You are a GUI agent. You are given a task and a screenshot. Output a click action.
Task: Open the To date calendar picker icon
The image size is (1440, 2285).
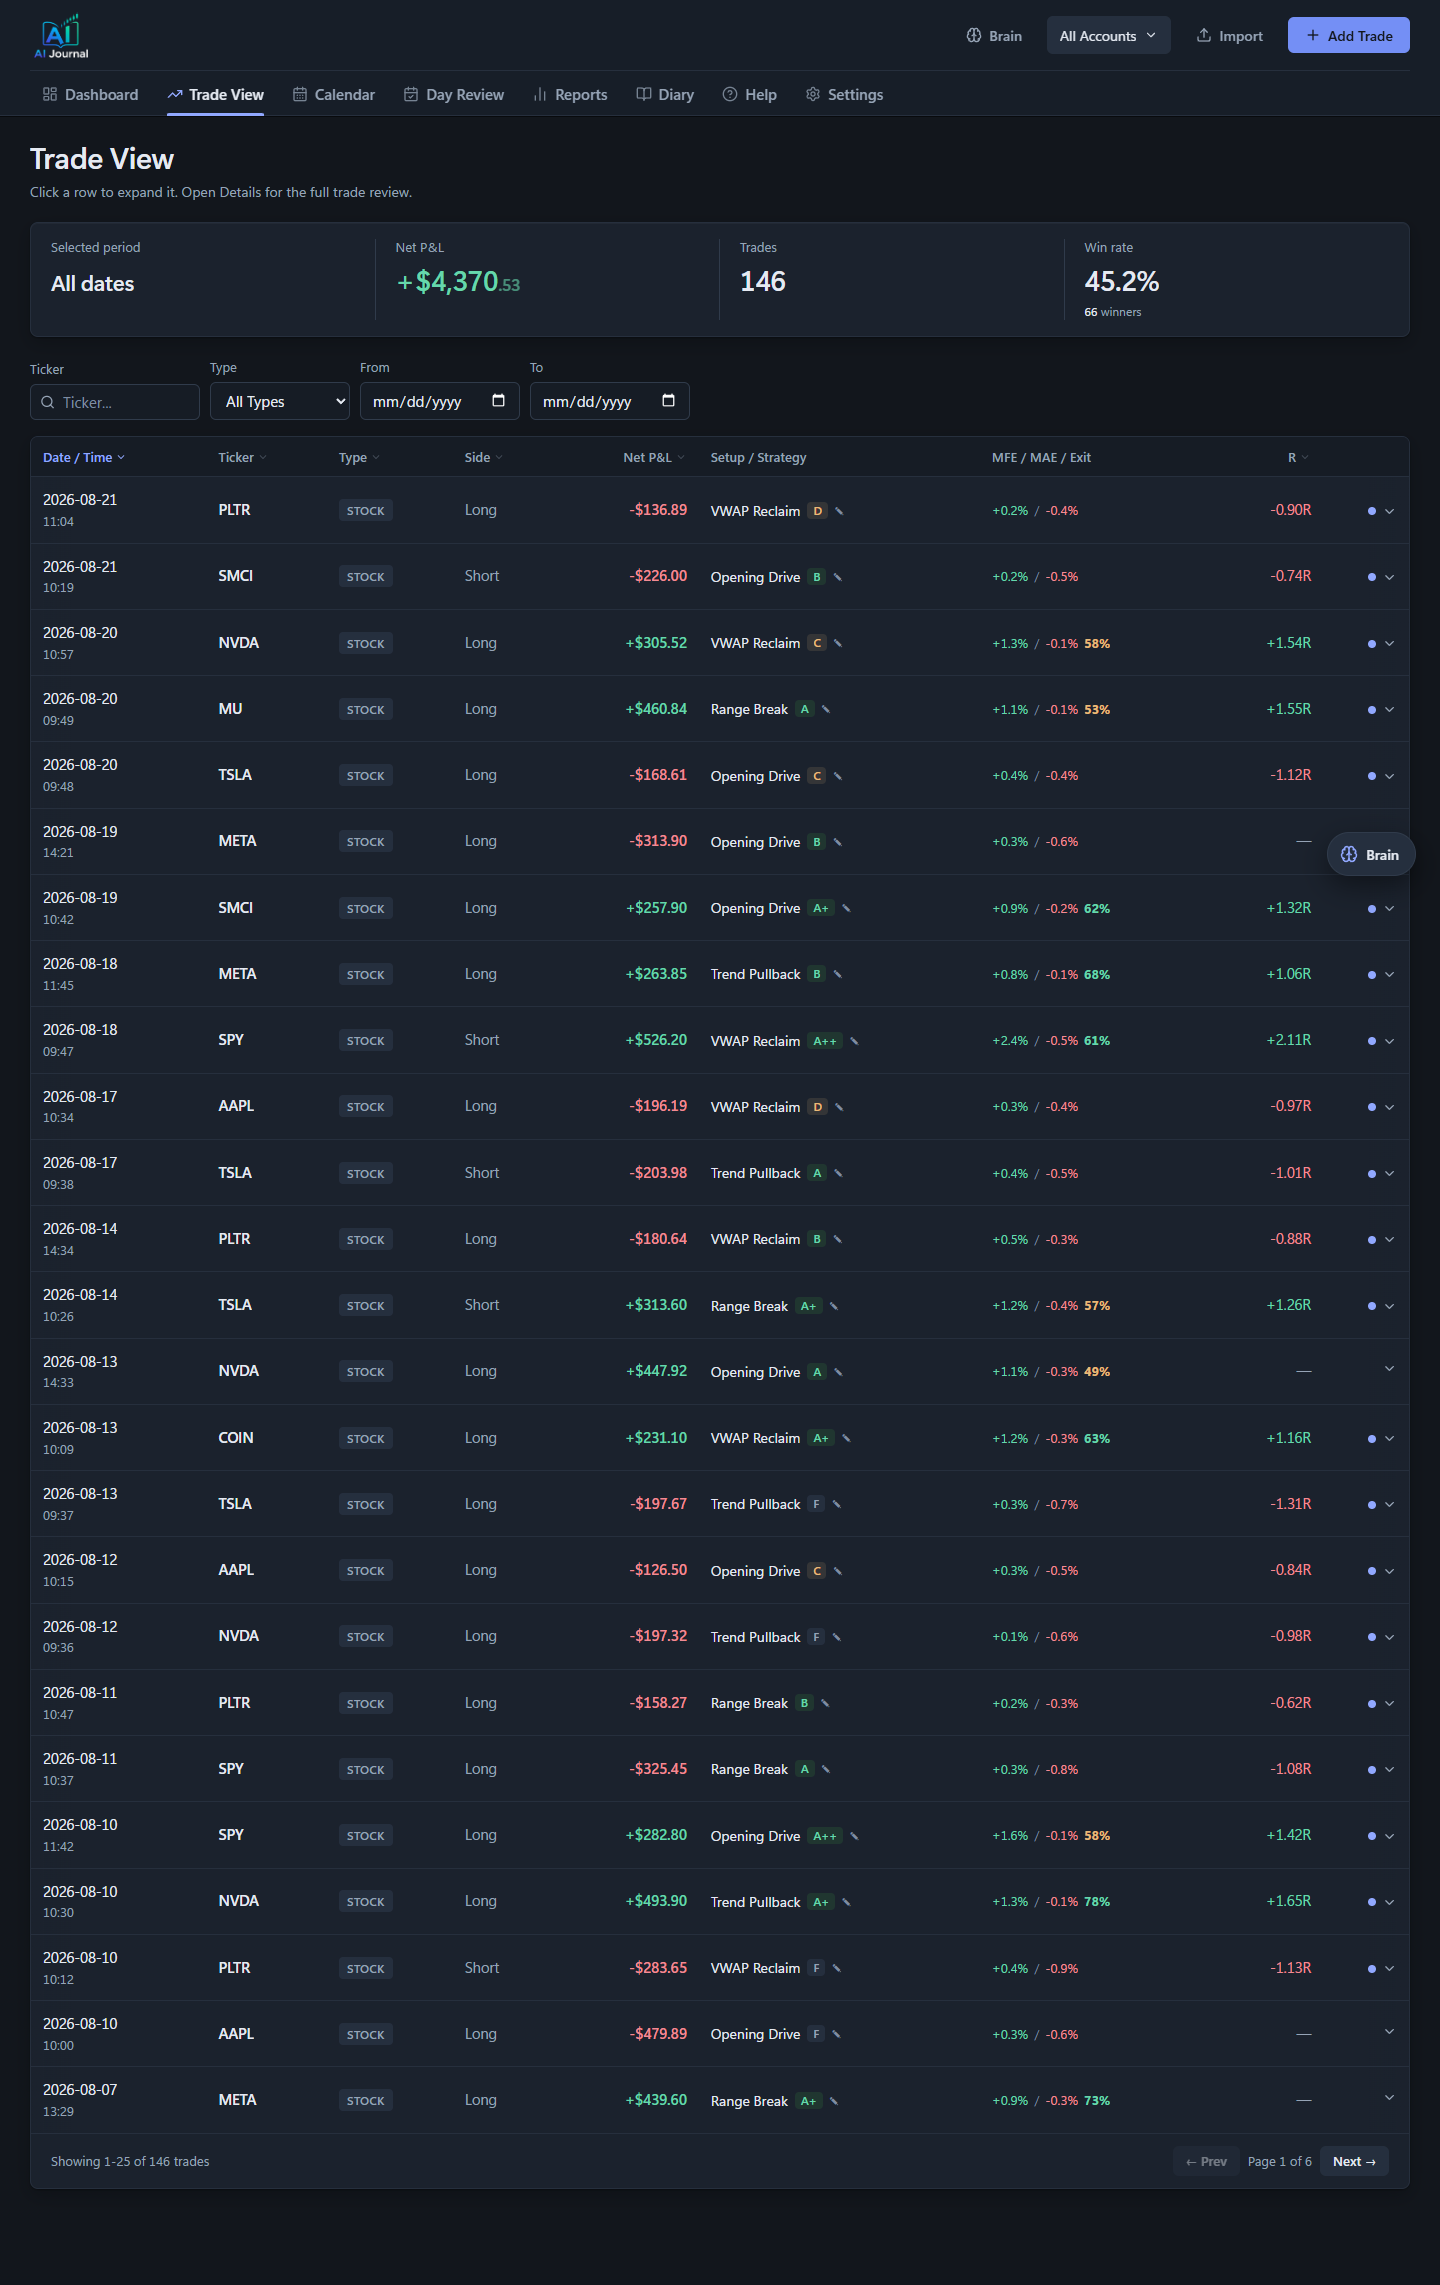click(668, 401)
